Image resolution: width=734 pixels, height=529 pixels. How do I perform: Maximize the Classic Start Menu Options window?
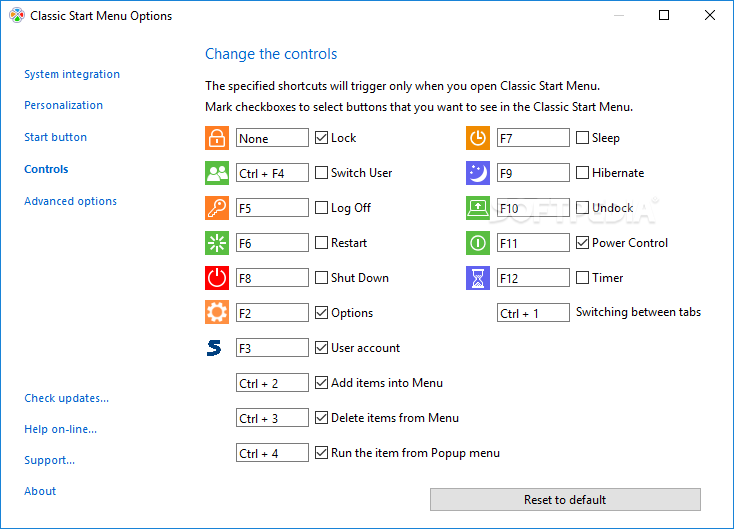pos(664,15)
